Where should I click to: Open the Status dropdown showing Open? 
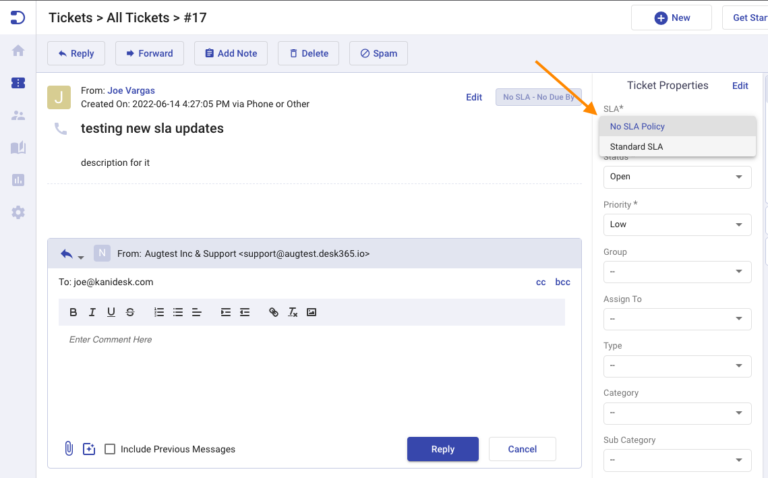[x=677, y=177]
